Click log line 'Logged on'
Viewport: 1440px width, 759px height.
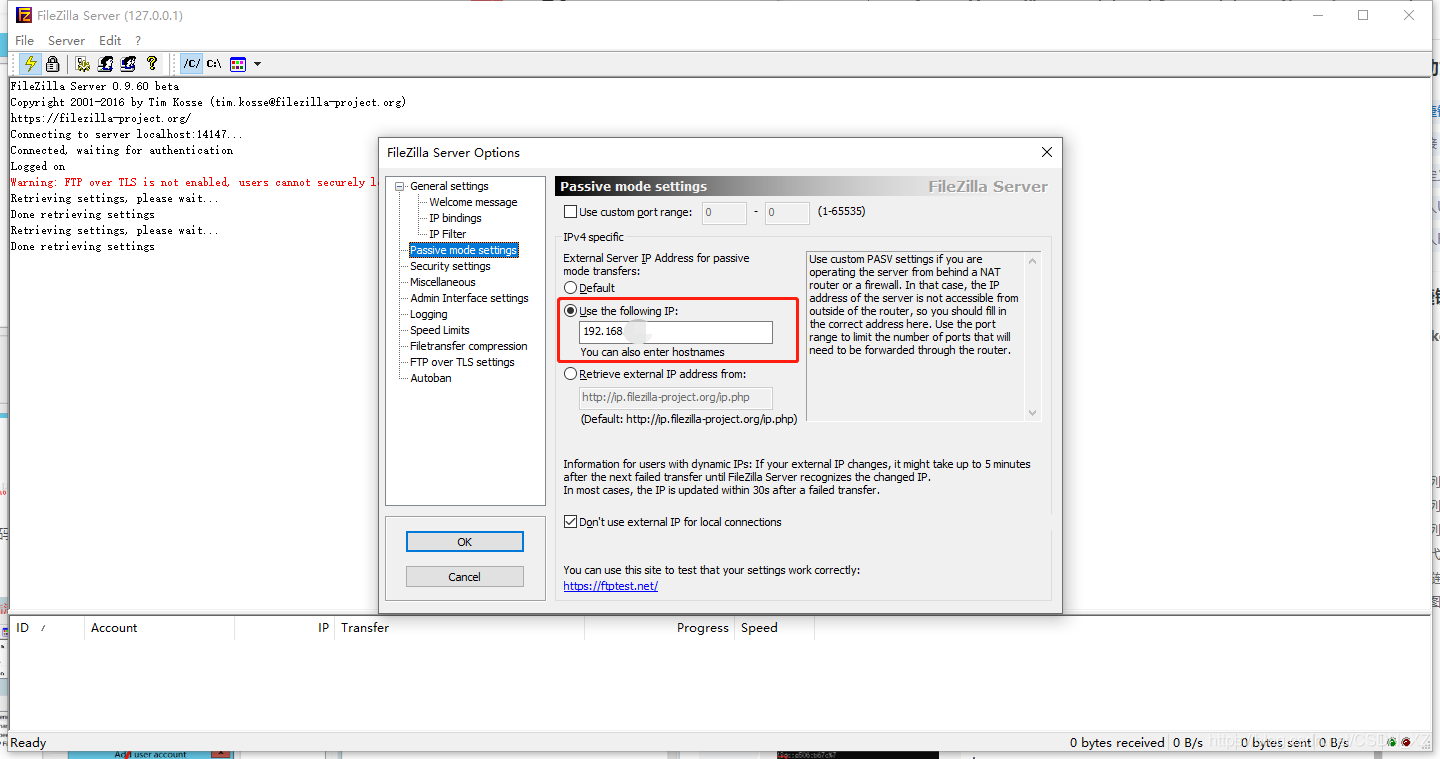(x=37, y=166)
